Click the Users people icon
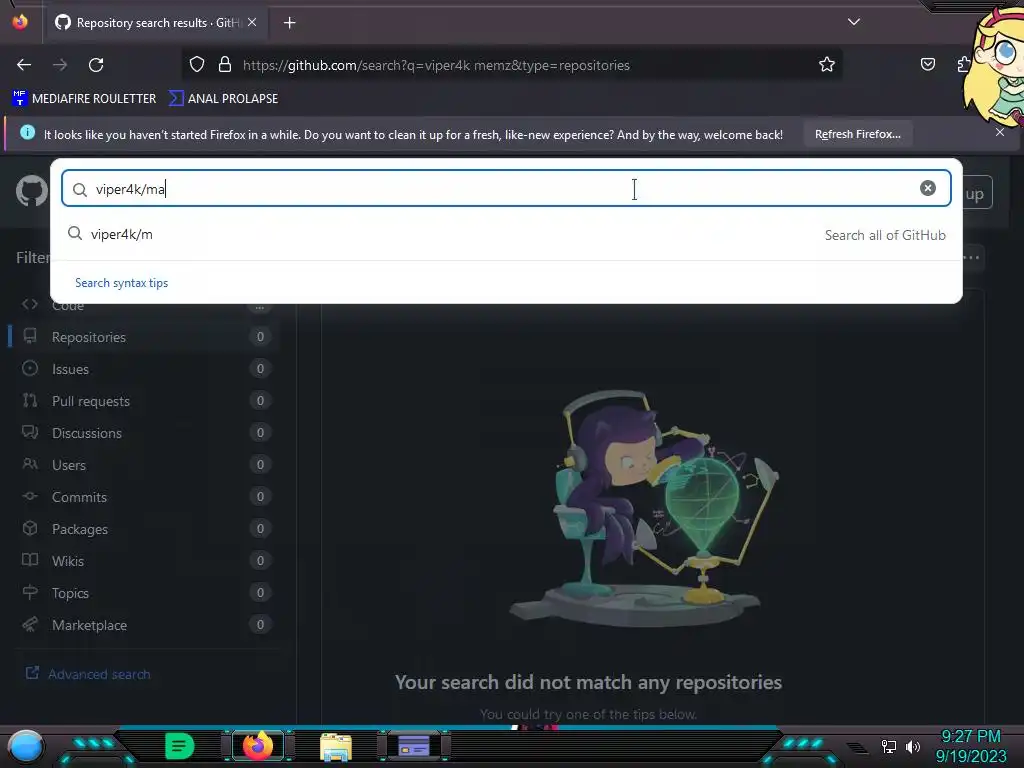Image resolution: width=1024 pixels, height=768 pixels. tap(30, 464)
